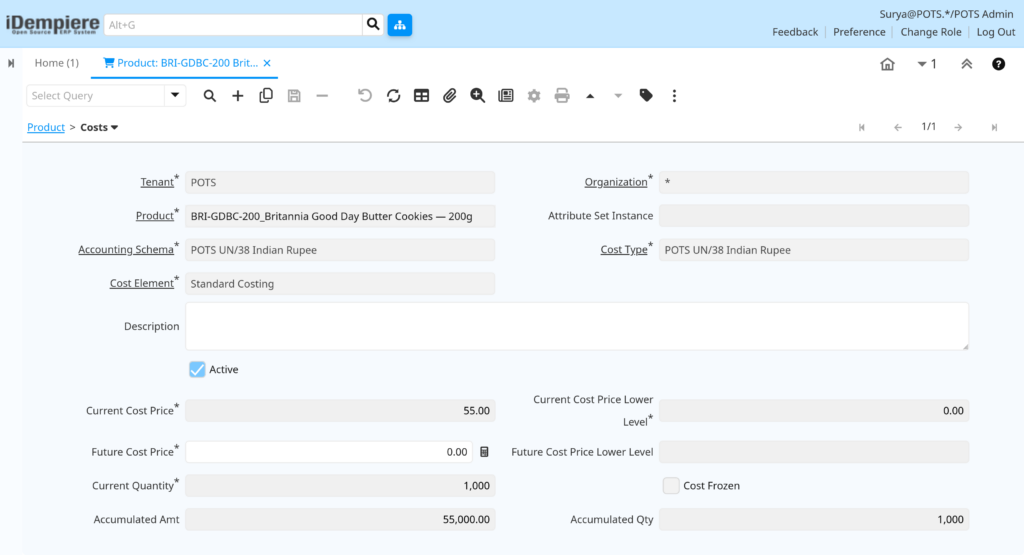Click the Product breadcrumb link
Image resolution: width=1024 pixels, height=555 pixels.
tap(46, 127)
